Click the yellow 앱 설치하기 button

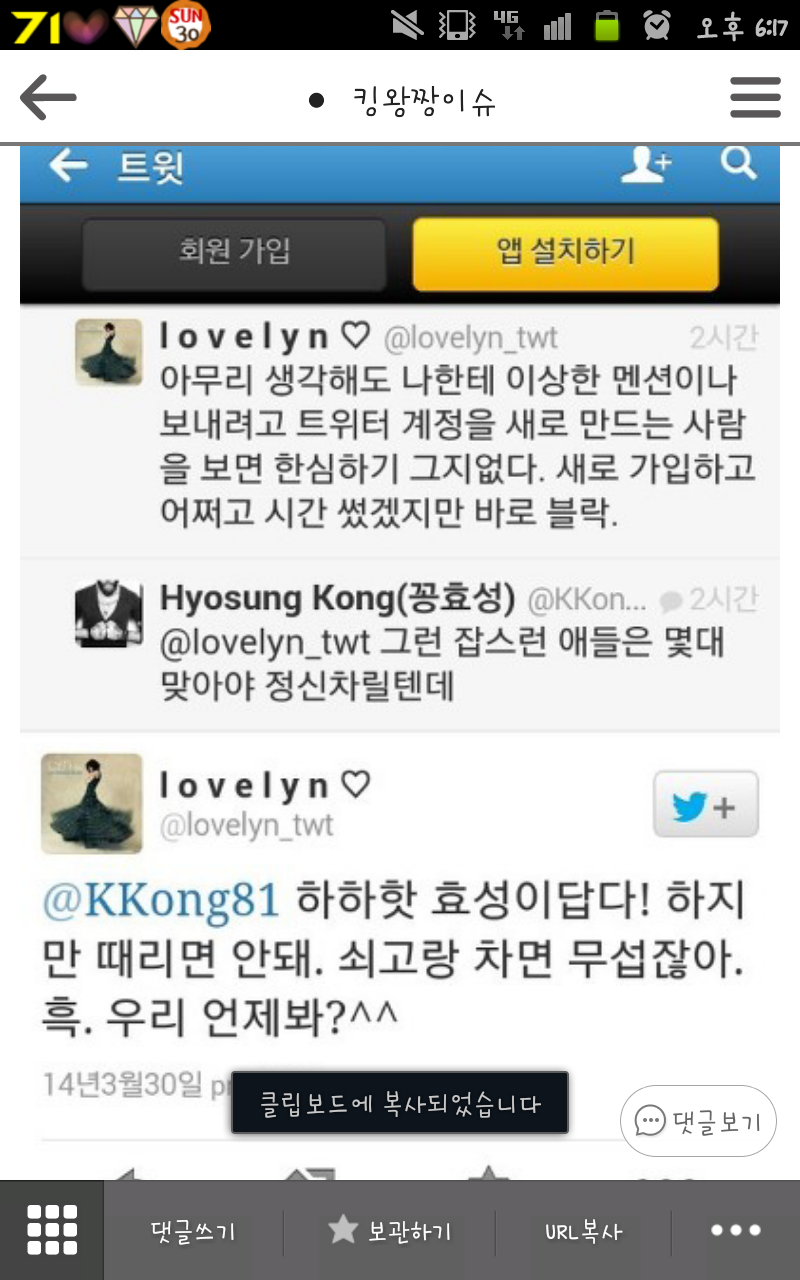point(566,251)
